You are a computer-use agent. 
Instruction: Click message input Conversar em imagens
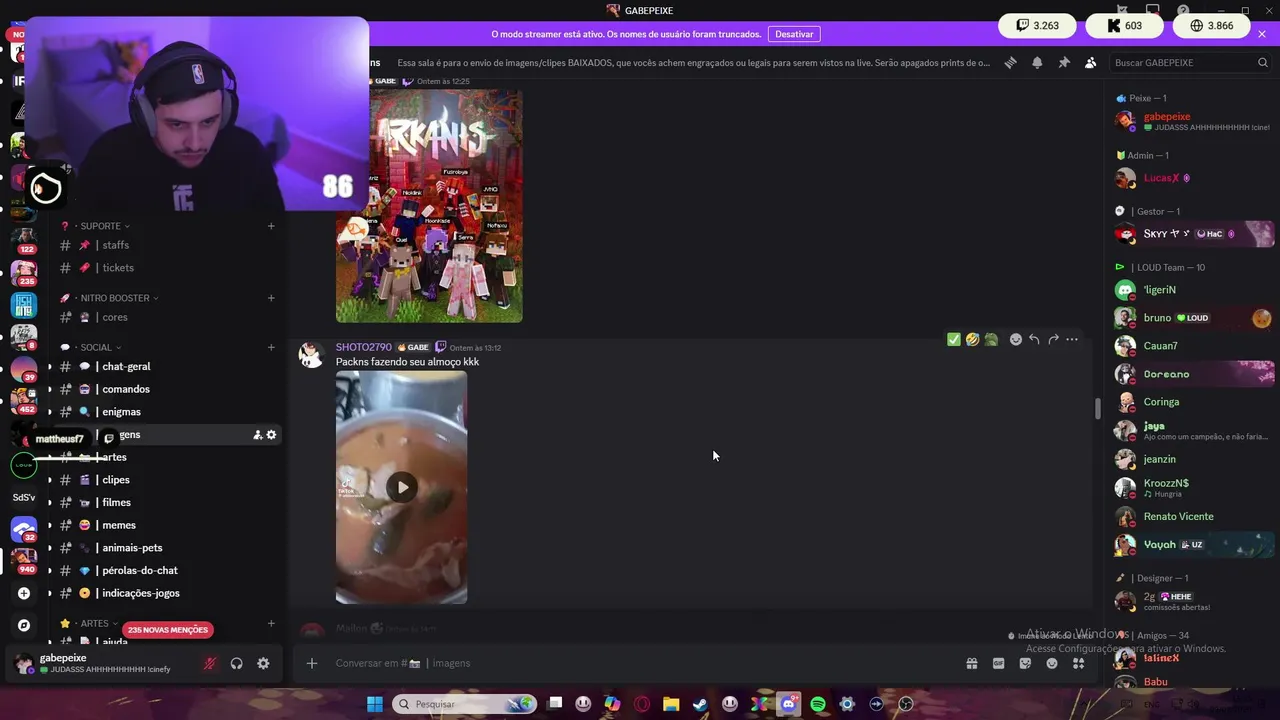640,663
